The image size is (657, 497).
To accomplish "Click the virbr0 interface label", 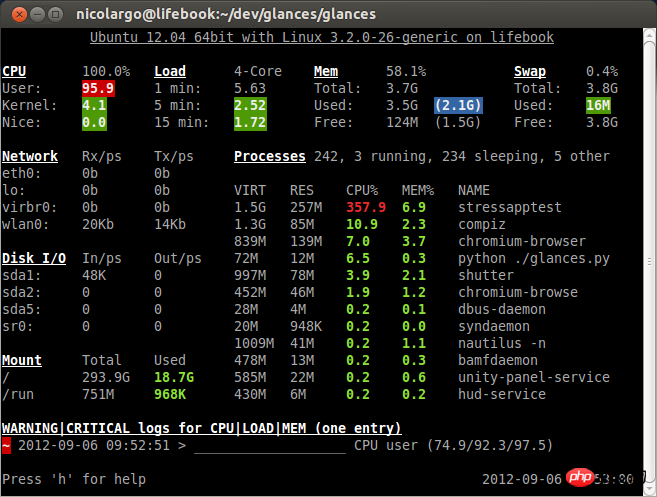I will click(x=30, y=207).
